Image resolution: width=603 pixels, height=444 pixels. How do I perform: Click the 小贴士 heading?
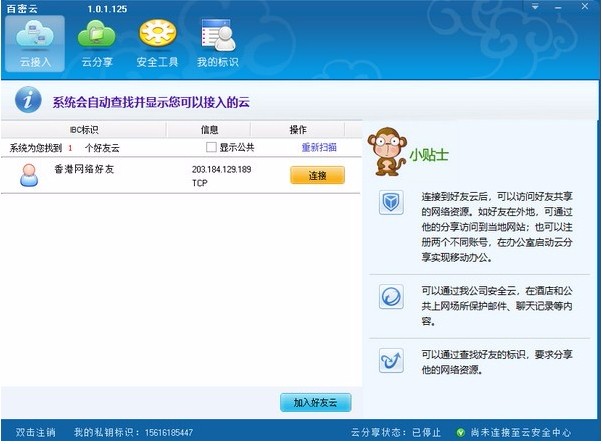[429, 155]
